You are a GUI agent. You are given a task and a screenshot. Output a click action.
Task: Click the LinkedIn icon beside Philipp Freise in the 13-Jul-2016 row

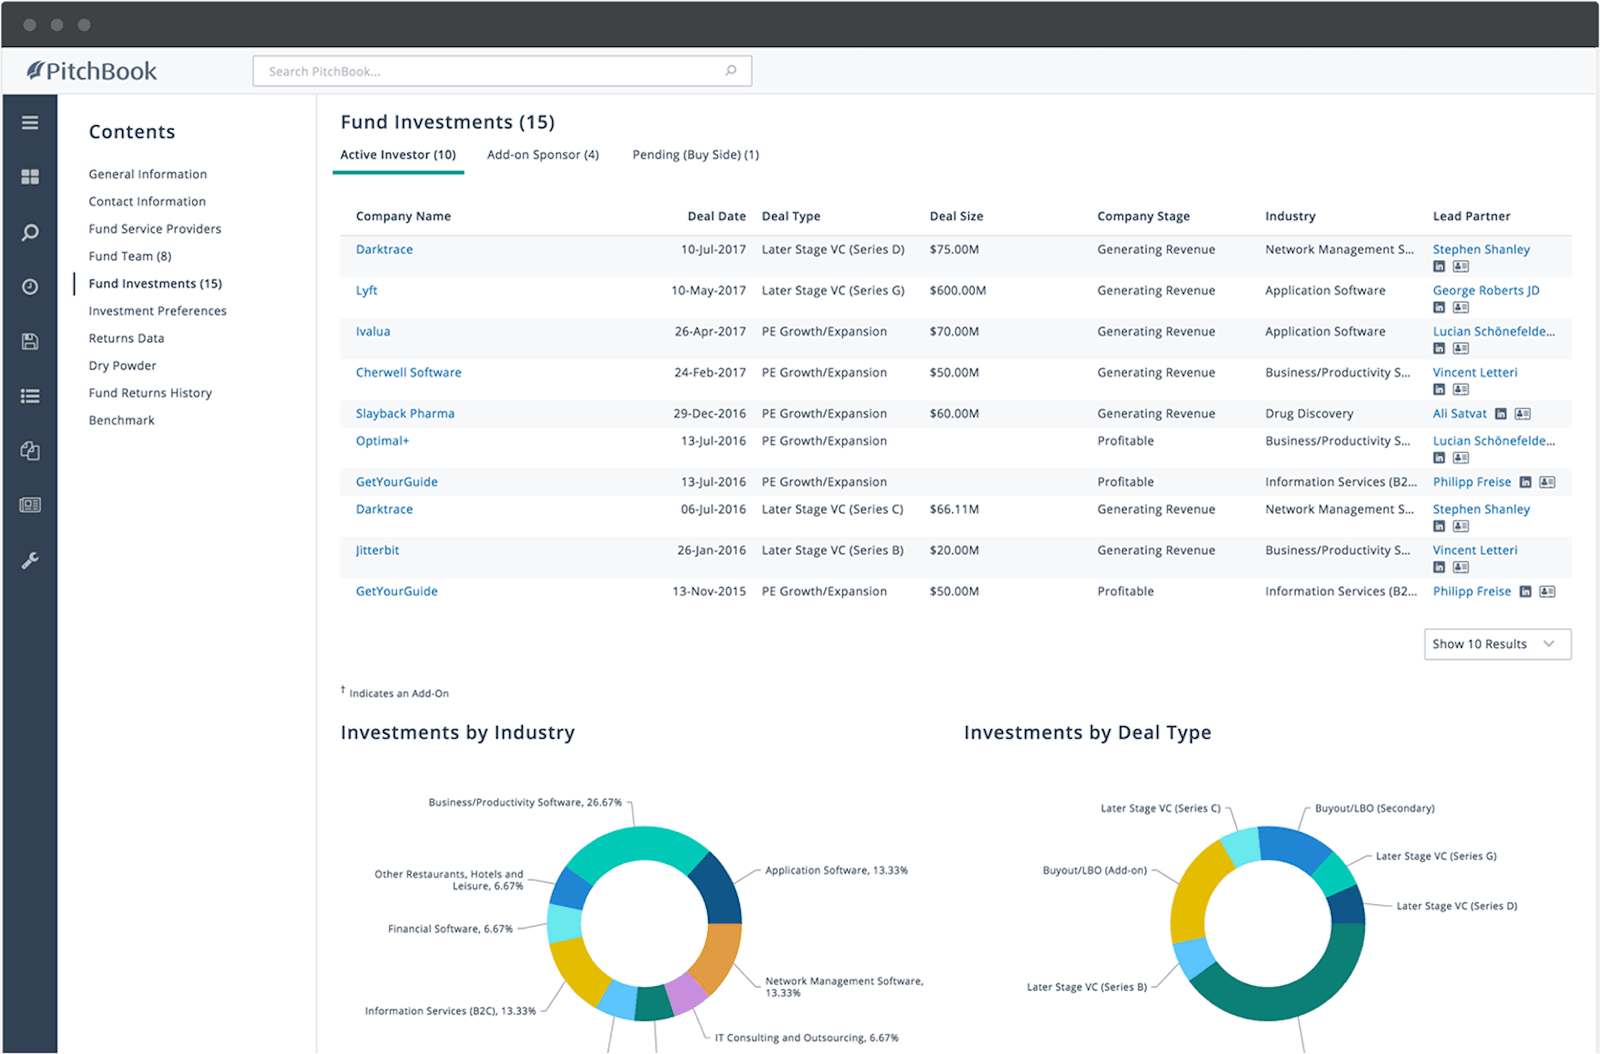point(1526,482)
